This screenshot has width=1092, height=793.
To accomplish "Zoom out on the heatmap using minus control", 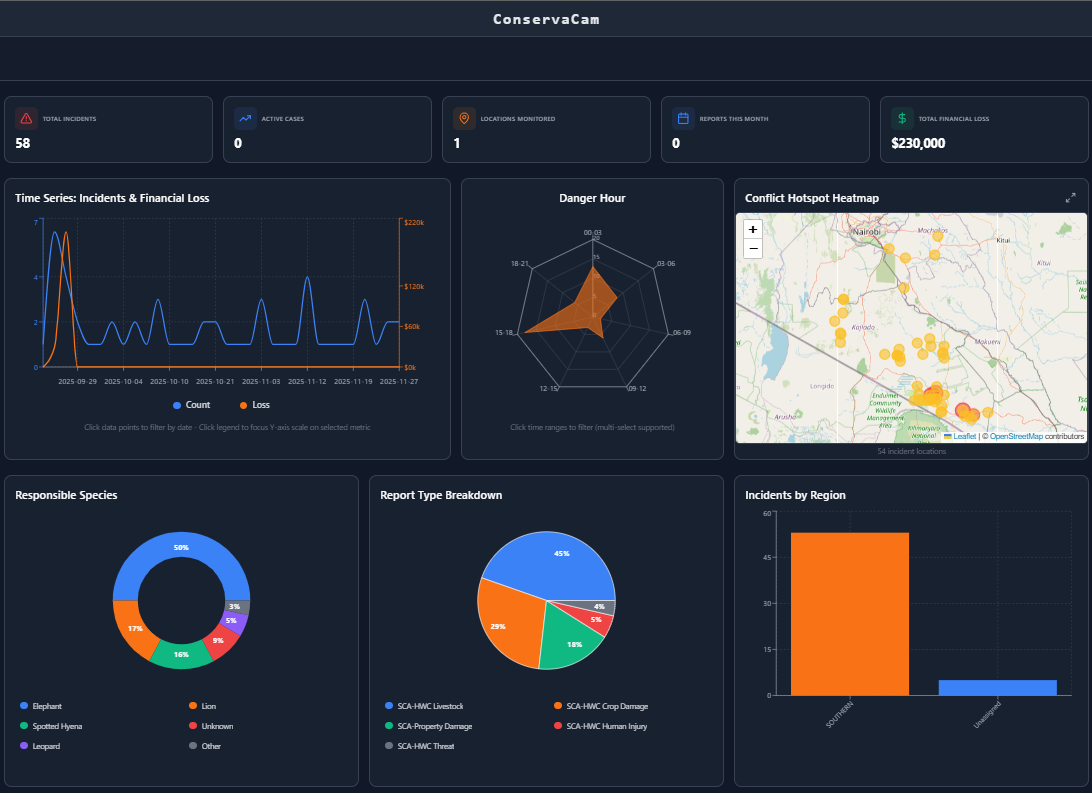I will pyautogui.click(x=752, y=249).
